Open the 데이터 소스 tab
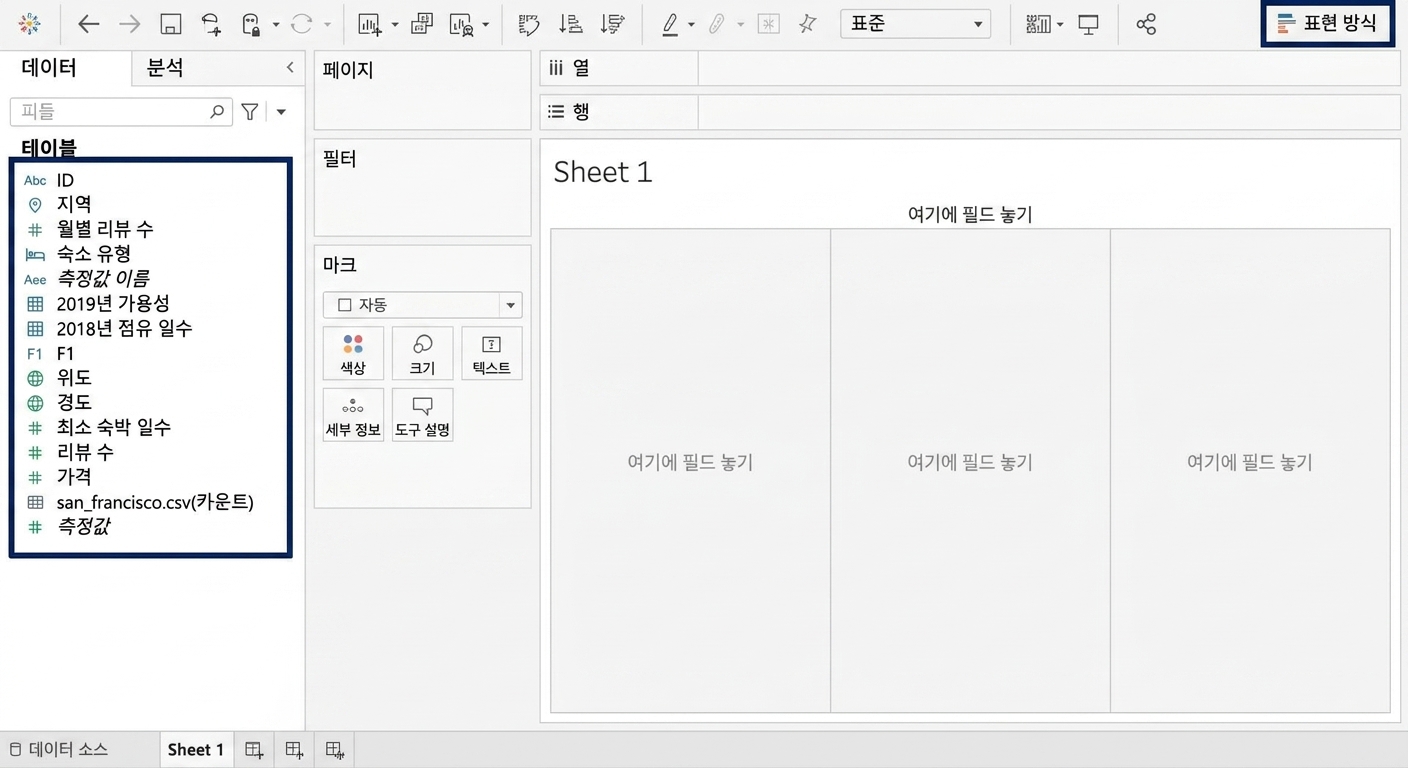1408x768 pixels. pyautogui.click(x=58, y=749)
